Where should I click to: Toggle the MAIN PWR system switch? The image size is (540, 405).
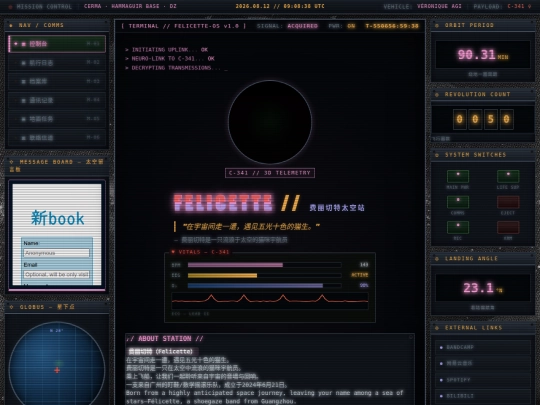pos(458,176)
